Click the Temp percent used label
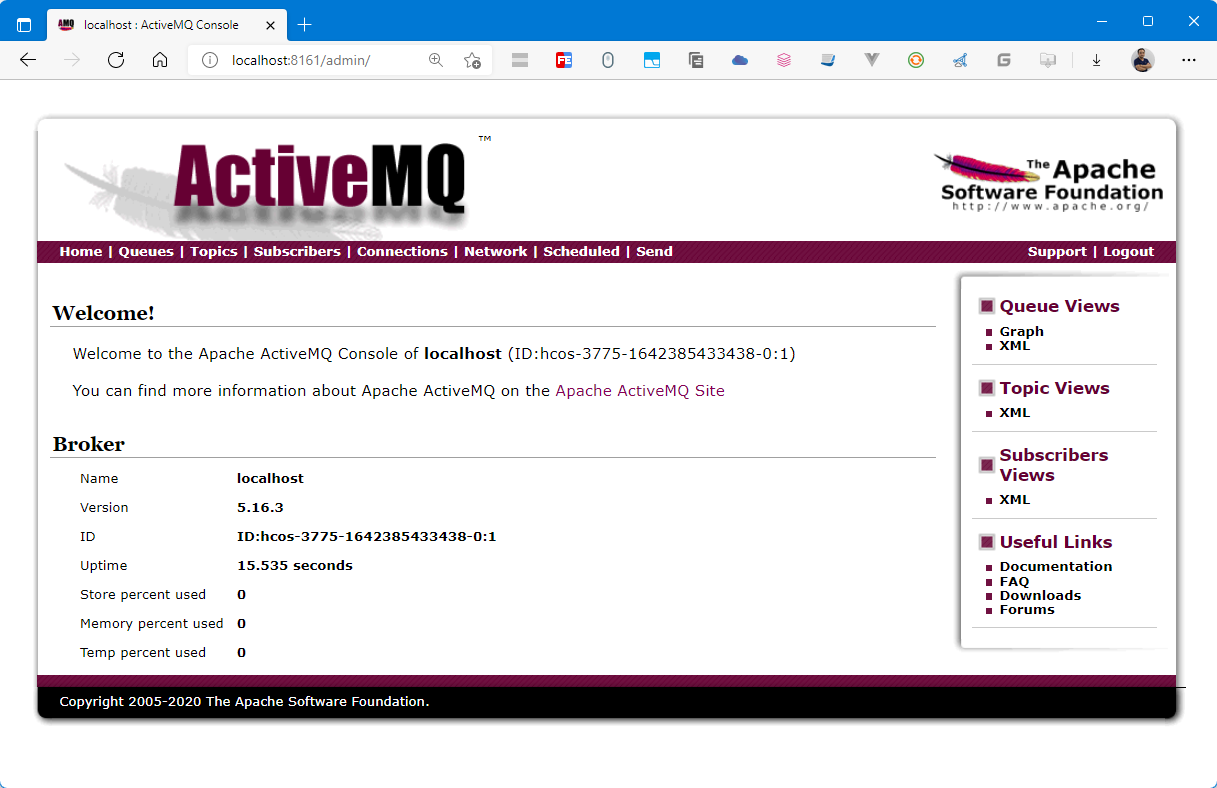Screen dimensions: 1217x788 coord(143,653)
